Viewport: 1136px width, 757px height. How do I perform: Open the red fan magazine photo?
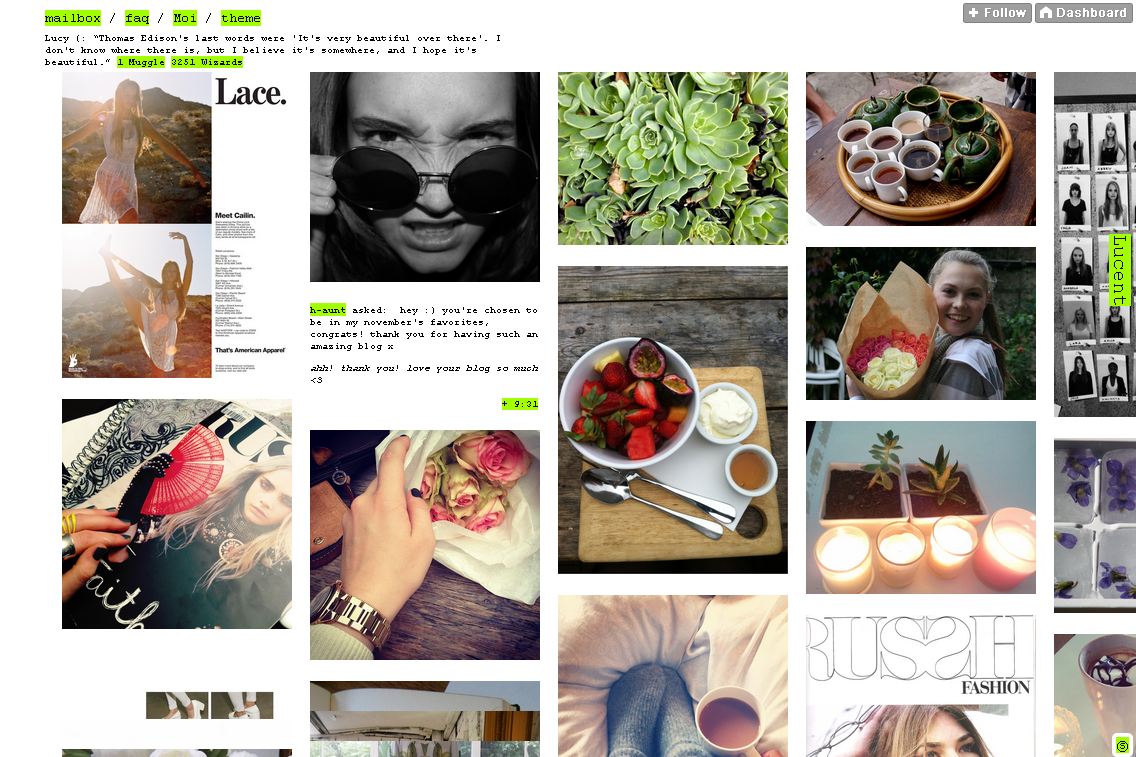[177, 514]
